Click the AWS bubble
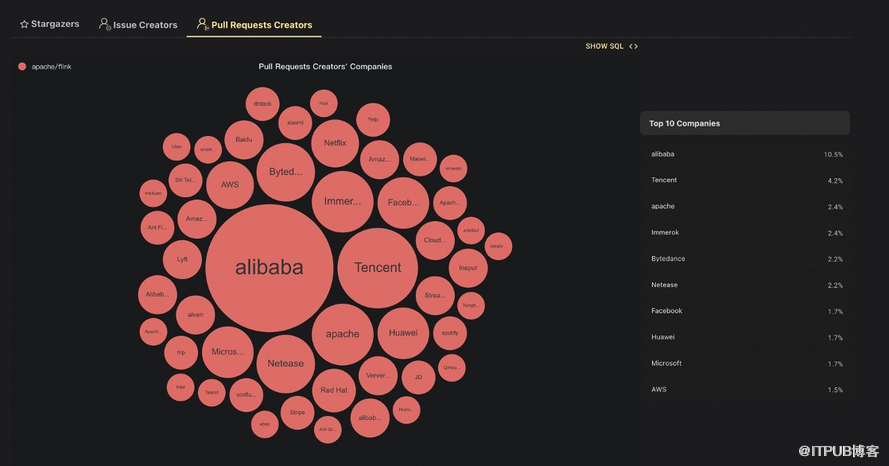Screen dimensions: 889x466 [230, 185]
